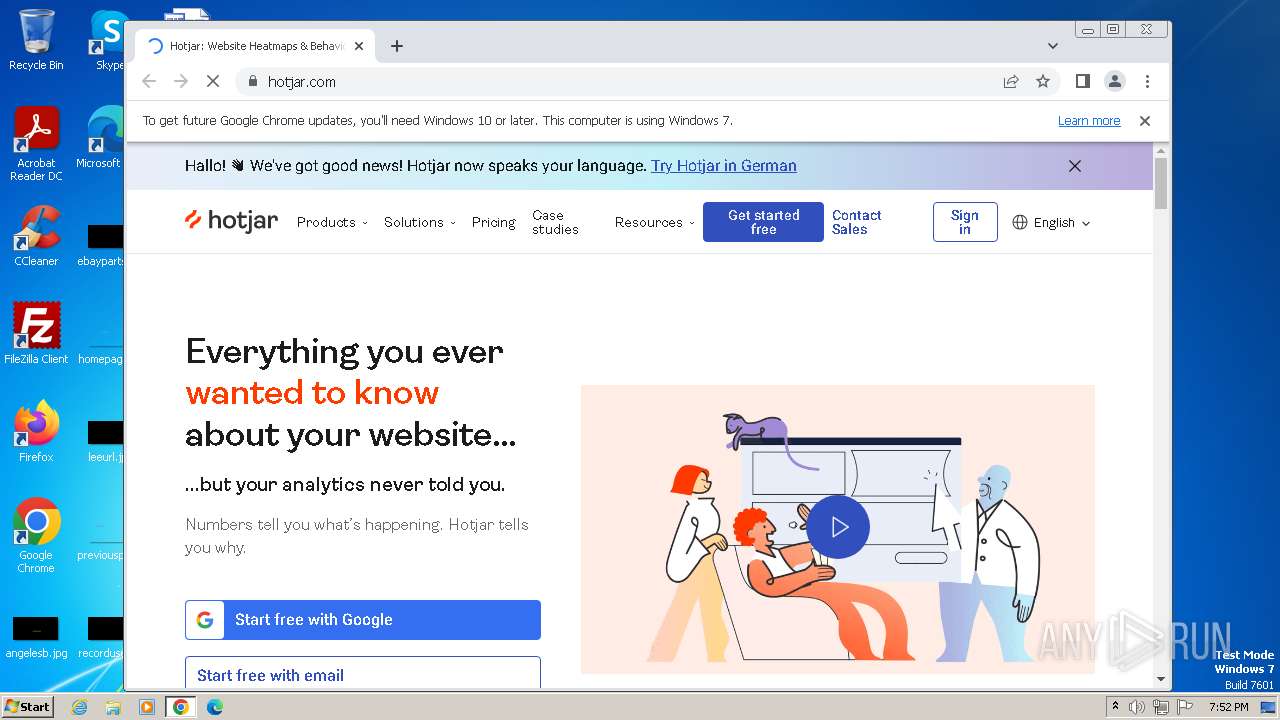The height and width of the screenshot is (720, 1280).
Task: Click the volume tray icon
Action: click(1137, 707)
